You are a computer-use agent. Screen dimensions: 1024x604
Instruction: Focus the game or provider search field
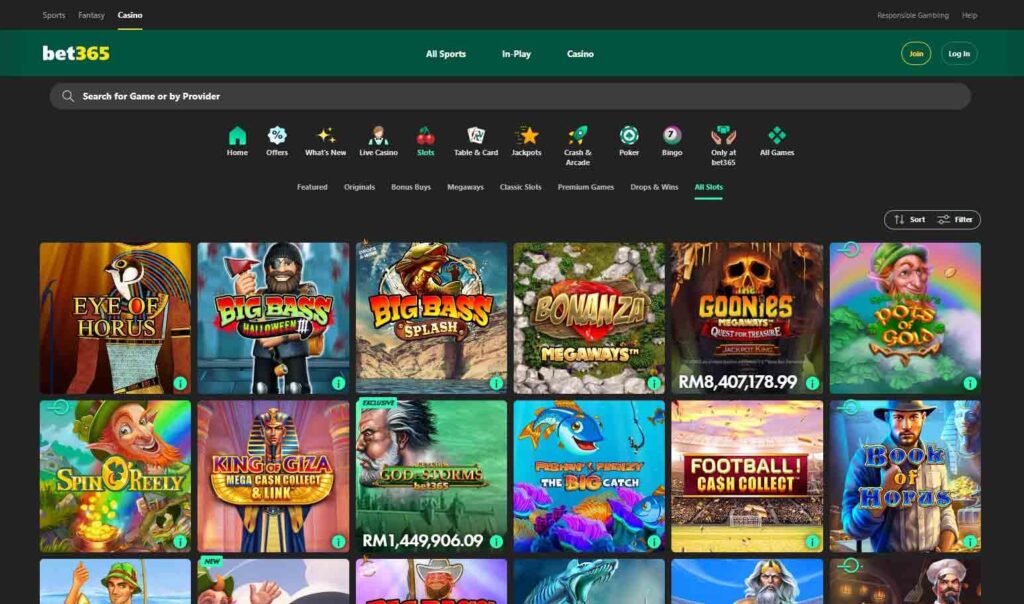point(510,96)
